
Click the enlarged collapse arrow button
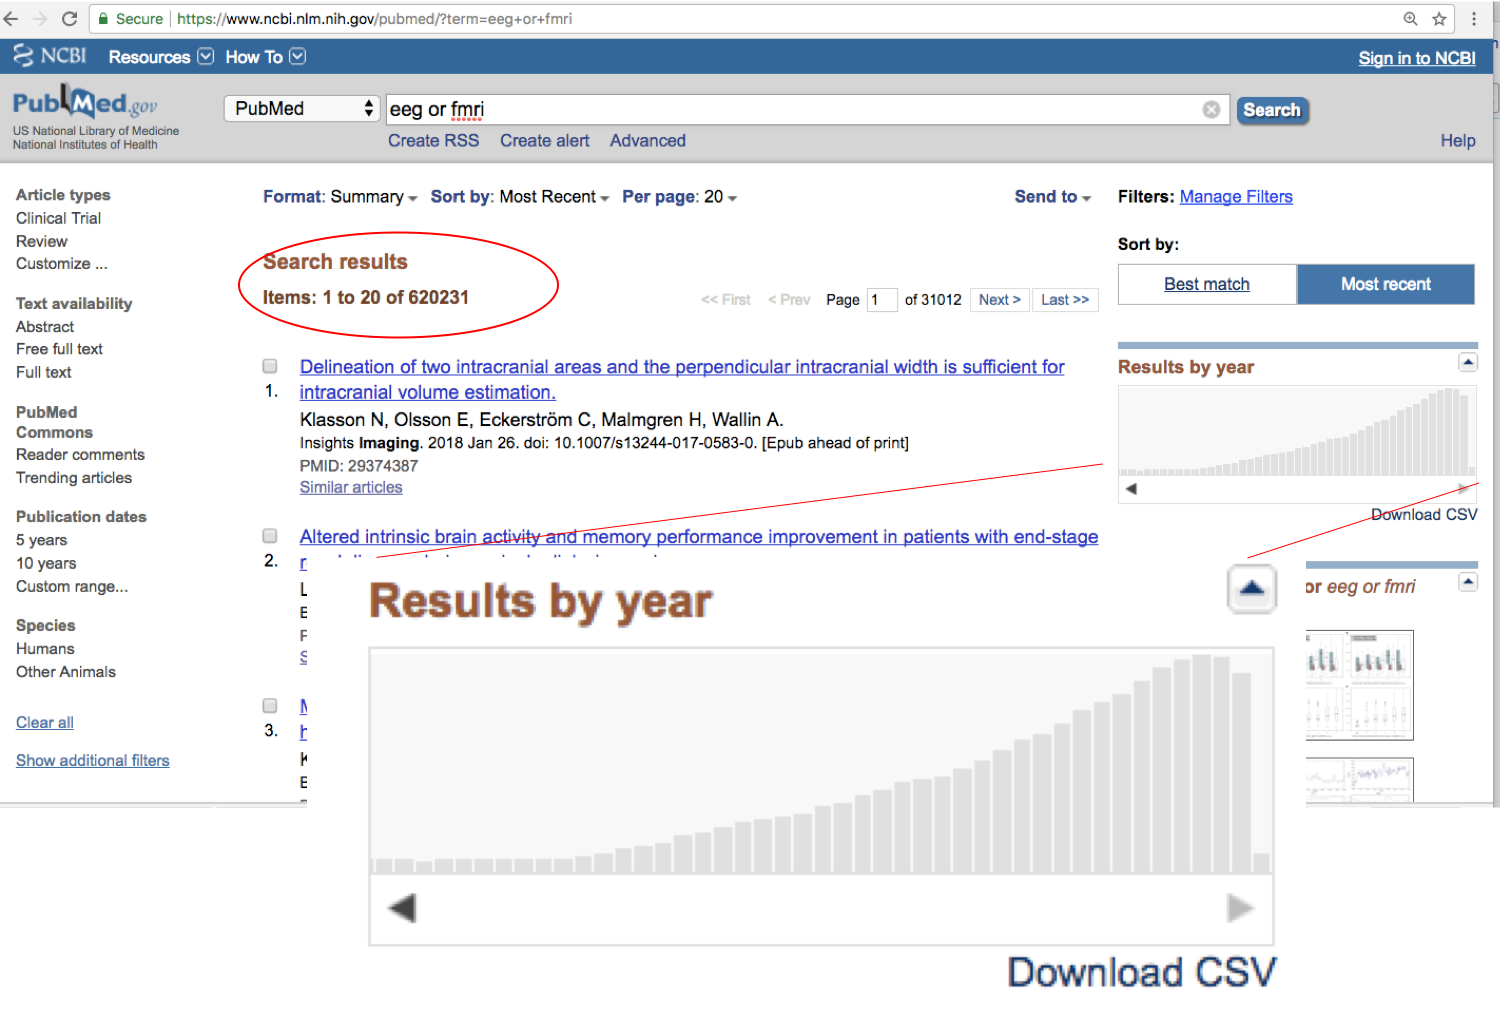(1252, 589)
